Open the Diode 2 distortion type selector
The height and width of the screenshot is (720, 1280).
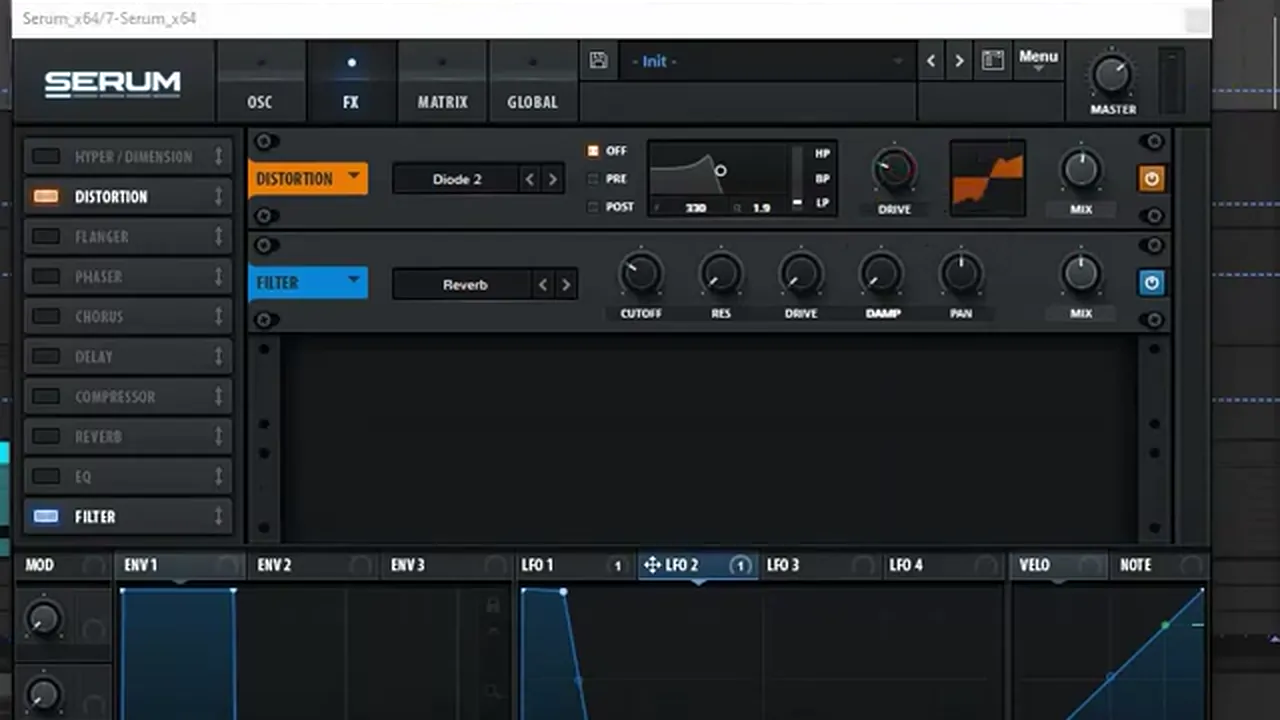pos(457,180)
